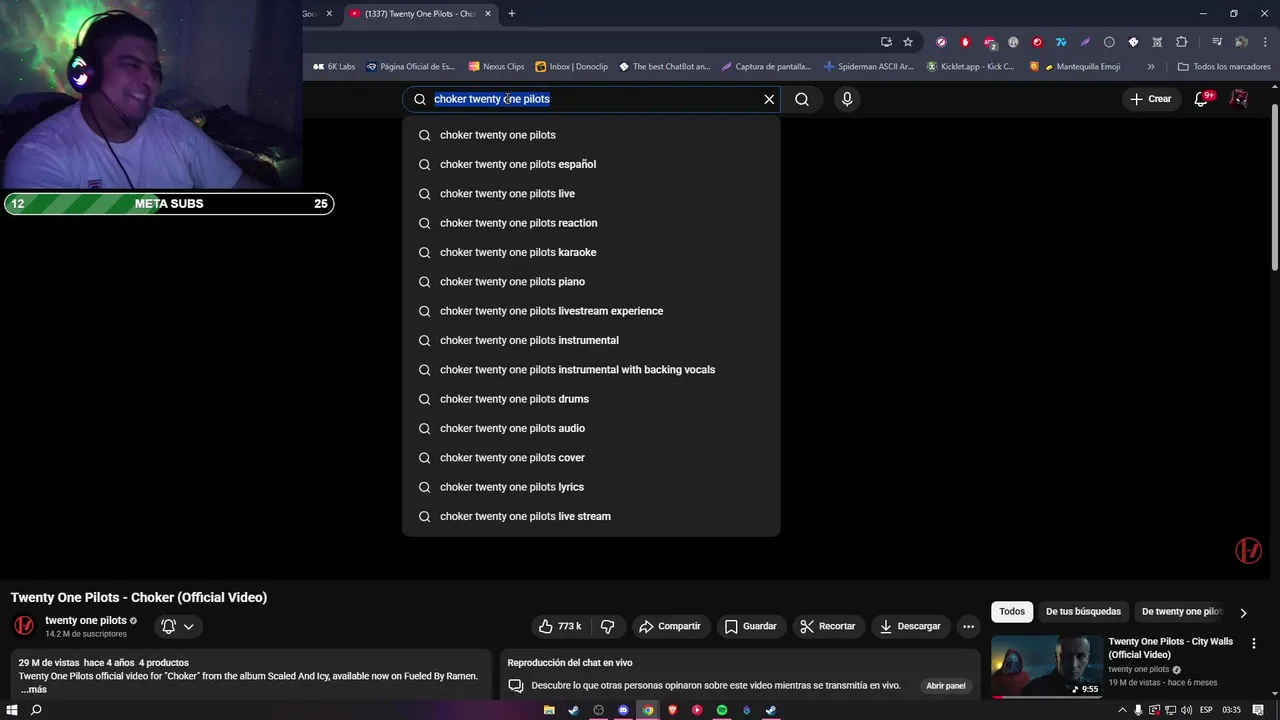Select suggestion 'choker twenty one pilots livestream experience'
The image size is (1280, 720).
pos(591,311)
